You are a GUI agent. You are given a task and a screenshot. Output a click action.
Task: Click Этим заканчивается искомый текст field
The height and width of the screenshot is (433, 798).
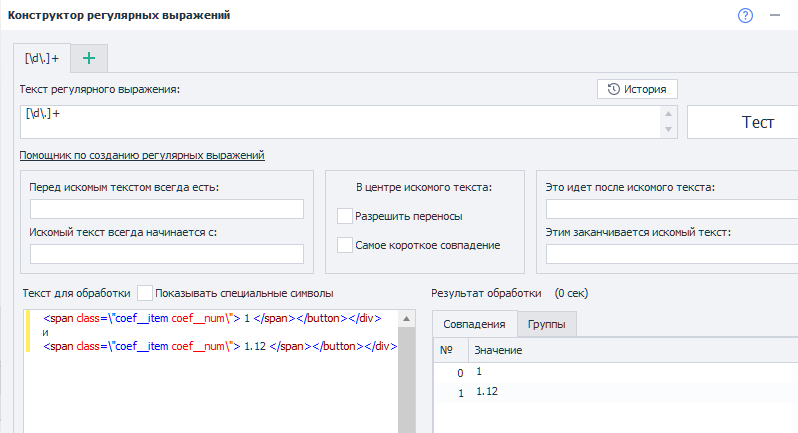[x=670, y=254]
